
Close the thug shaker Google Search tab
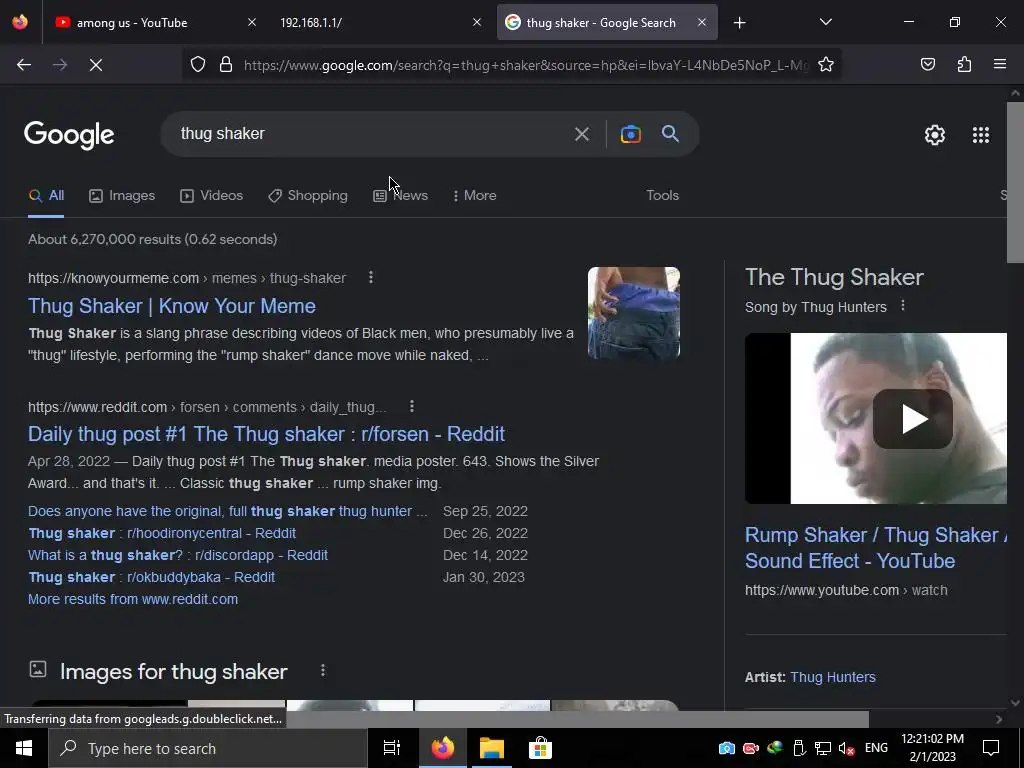click(701, 22)
